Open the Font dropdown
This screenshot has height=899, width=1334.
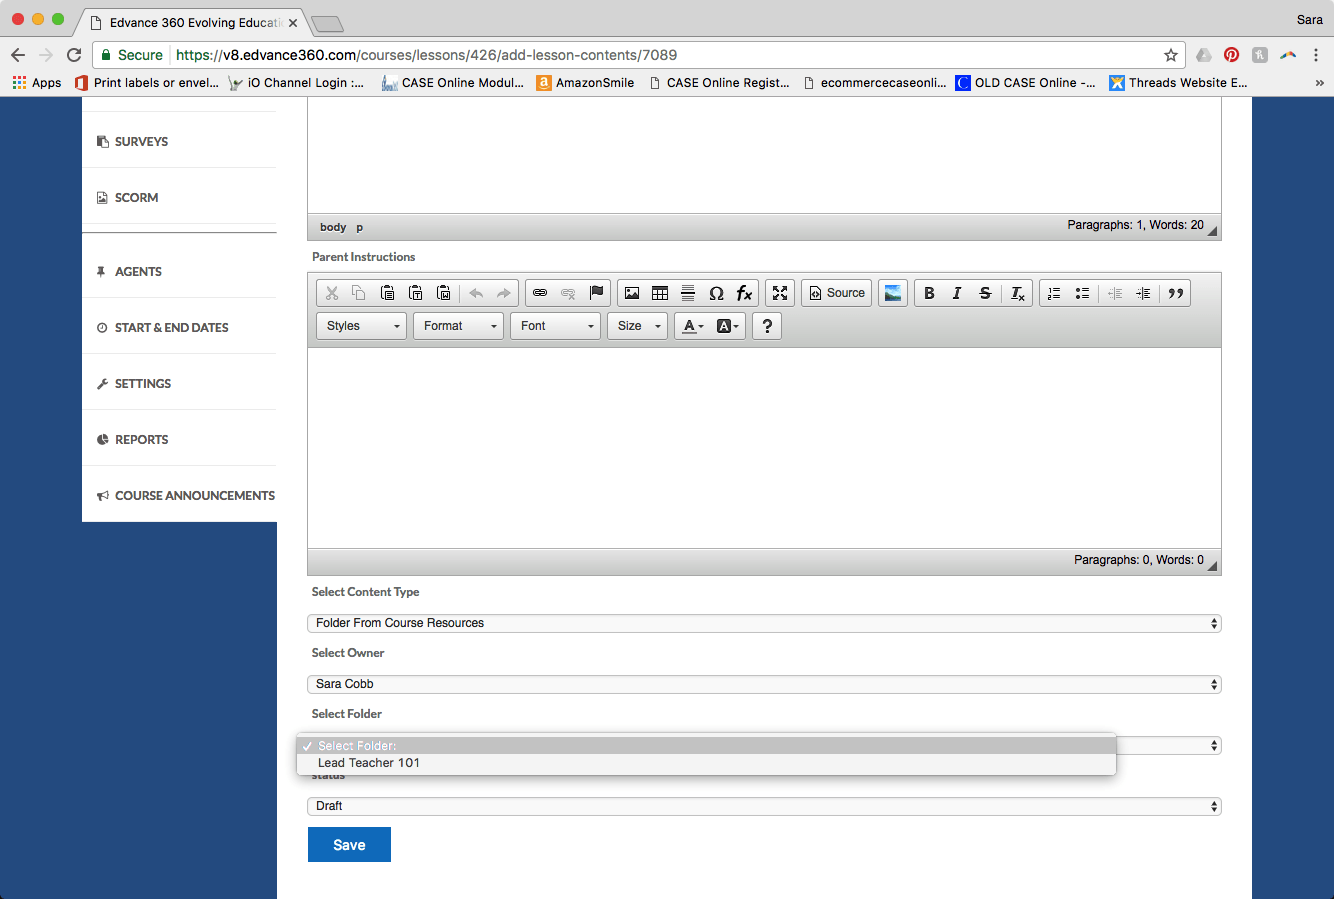[x=555, y=326]
